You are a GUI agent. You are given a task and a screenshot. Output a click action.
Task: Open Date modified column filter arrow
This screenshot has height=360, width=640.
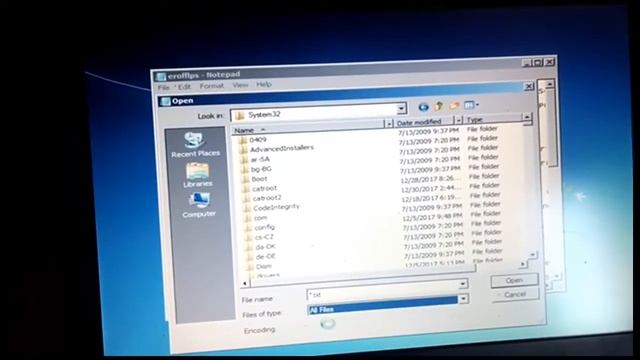coord(458,120)
